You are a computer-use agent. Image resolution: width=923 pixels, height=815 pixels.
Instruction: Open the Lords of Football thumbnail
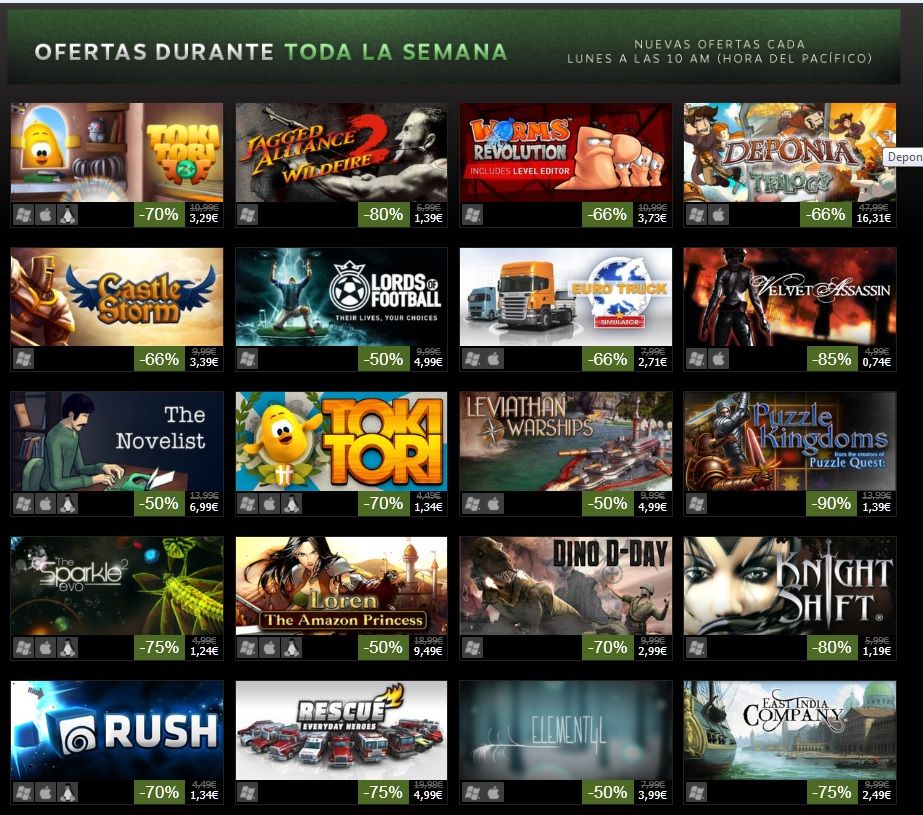(341, 297)
